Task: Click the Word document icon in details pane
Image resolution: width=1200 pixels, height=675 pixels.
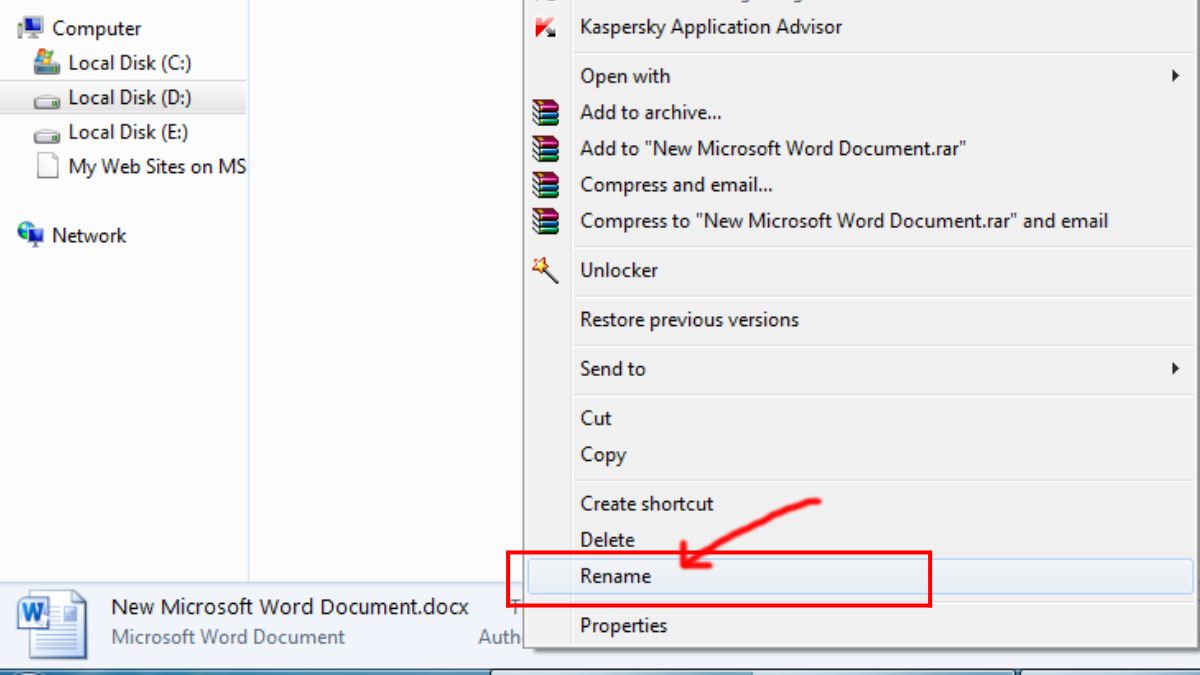Action: coord(54,623)
